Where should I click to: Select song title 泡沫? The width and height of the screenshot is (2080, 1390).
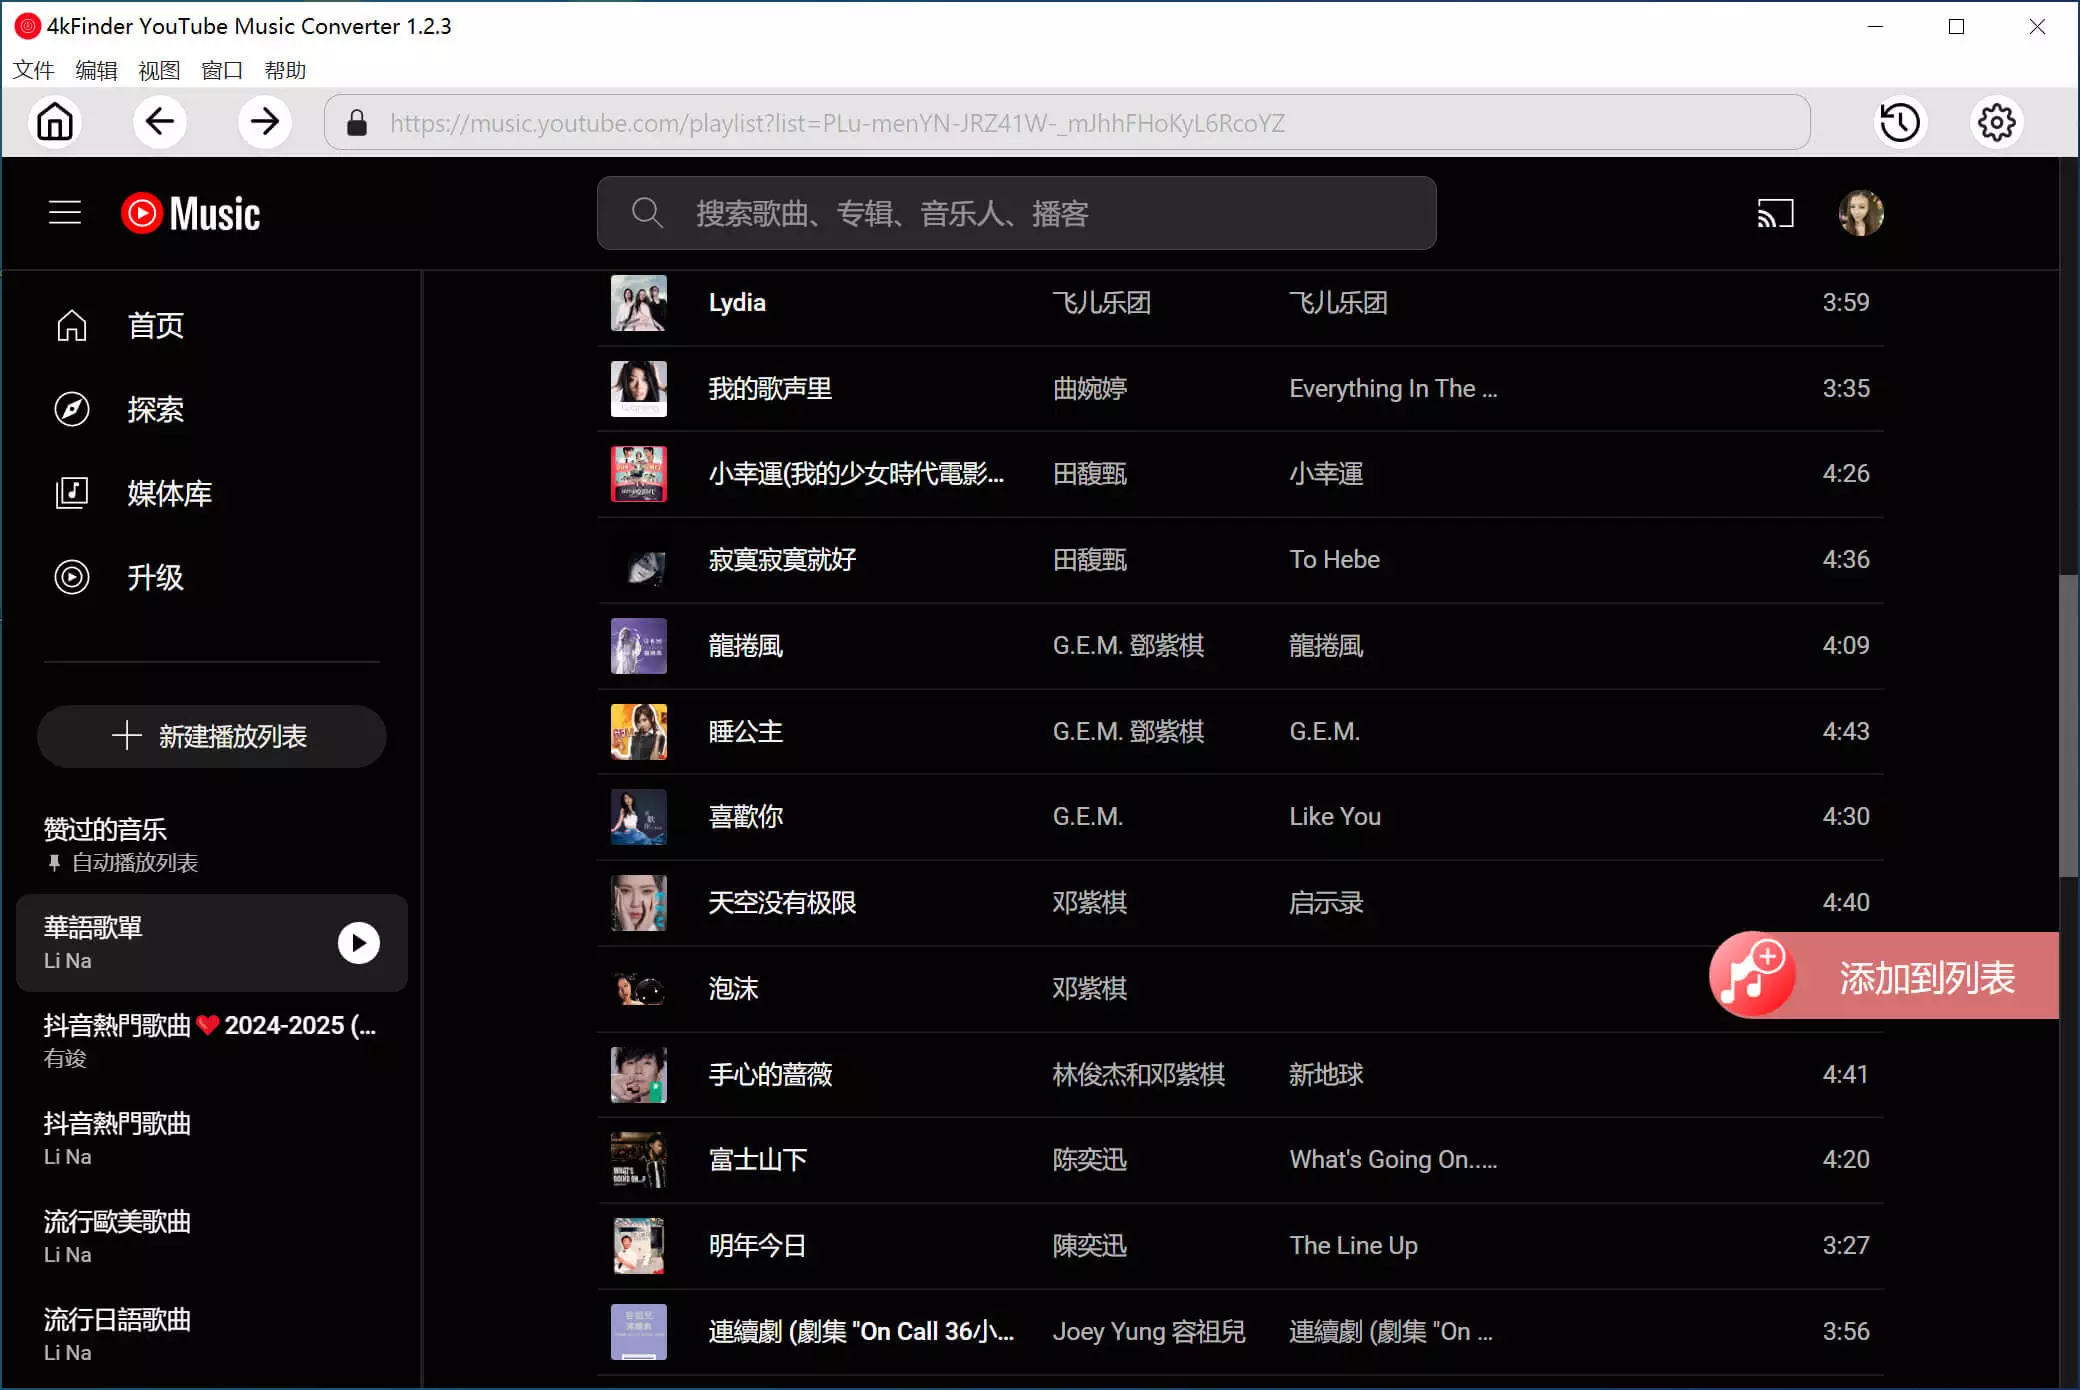(x=733, y=989)
